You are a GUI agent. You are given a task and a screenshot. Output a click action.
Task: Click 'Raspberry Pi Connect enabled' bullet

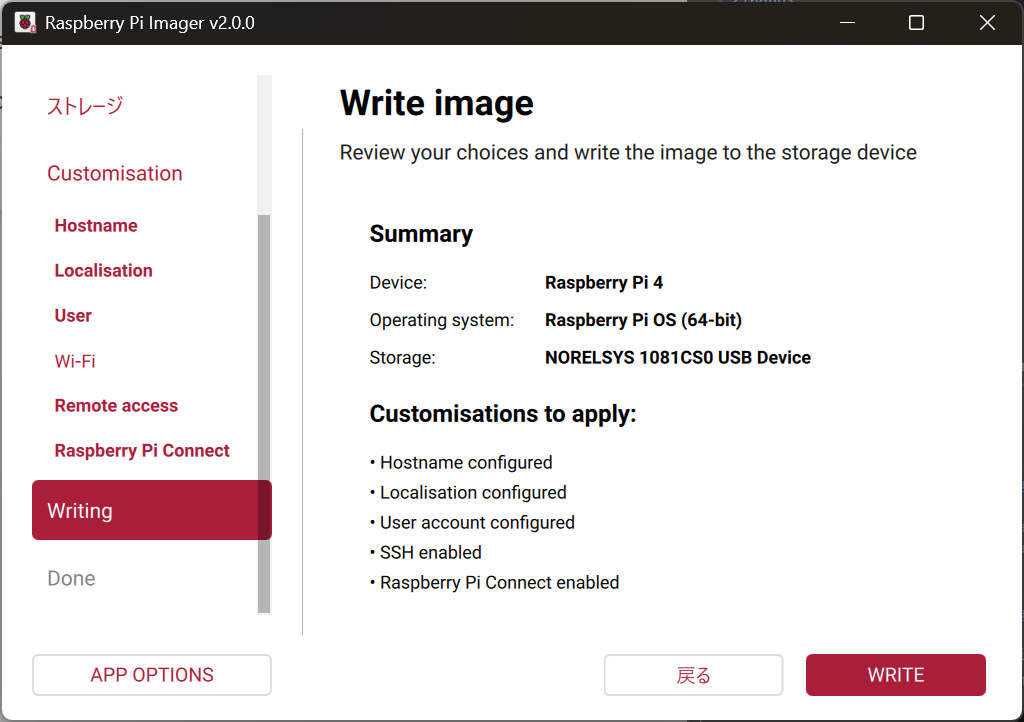(494, 582)
